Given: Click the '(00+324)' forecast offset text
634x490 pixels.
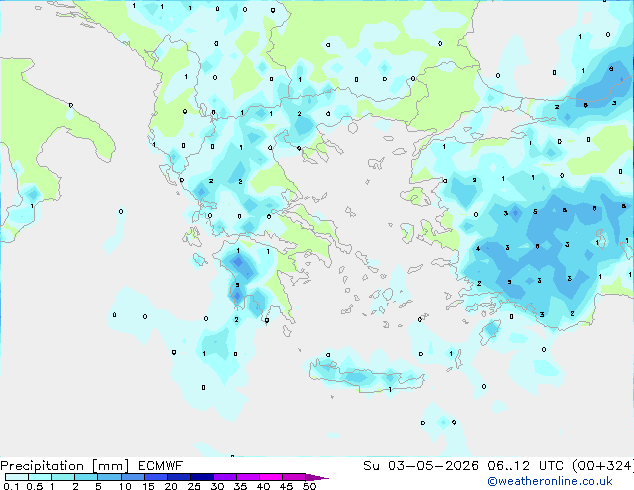Looking at the screenshot, I should tap(603, 466).
